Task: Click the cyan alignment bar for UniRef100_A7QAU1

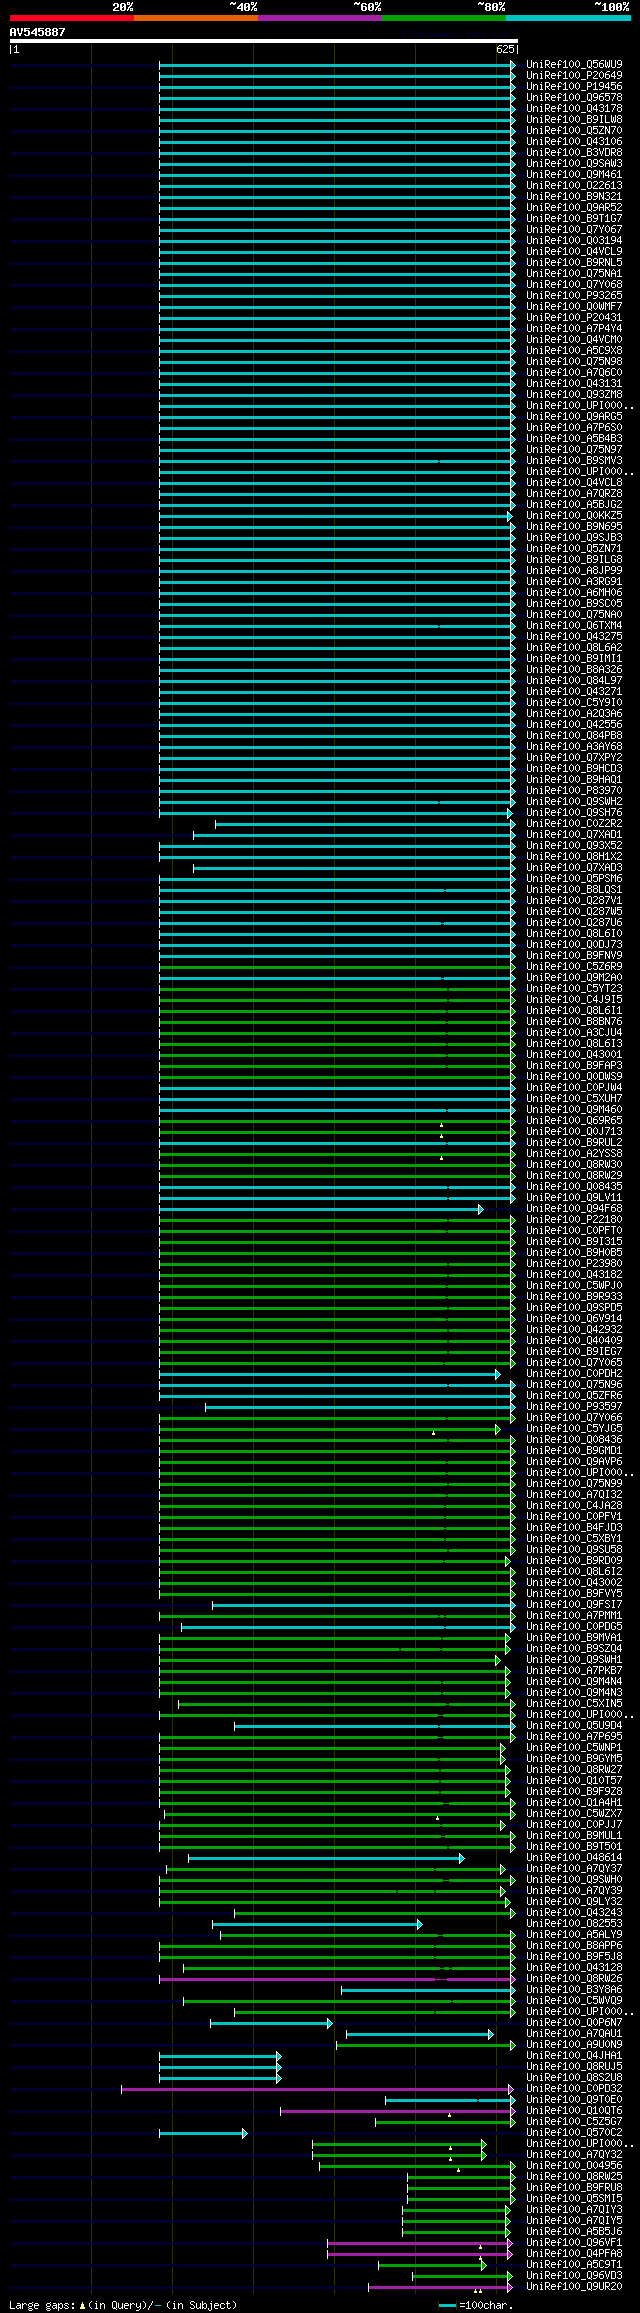Action: click(x=420, y=2034)
